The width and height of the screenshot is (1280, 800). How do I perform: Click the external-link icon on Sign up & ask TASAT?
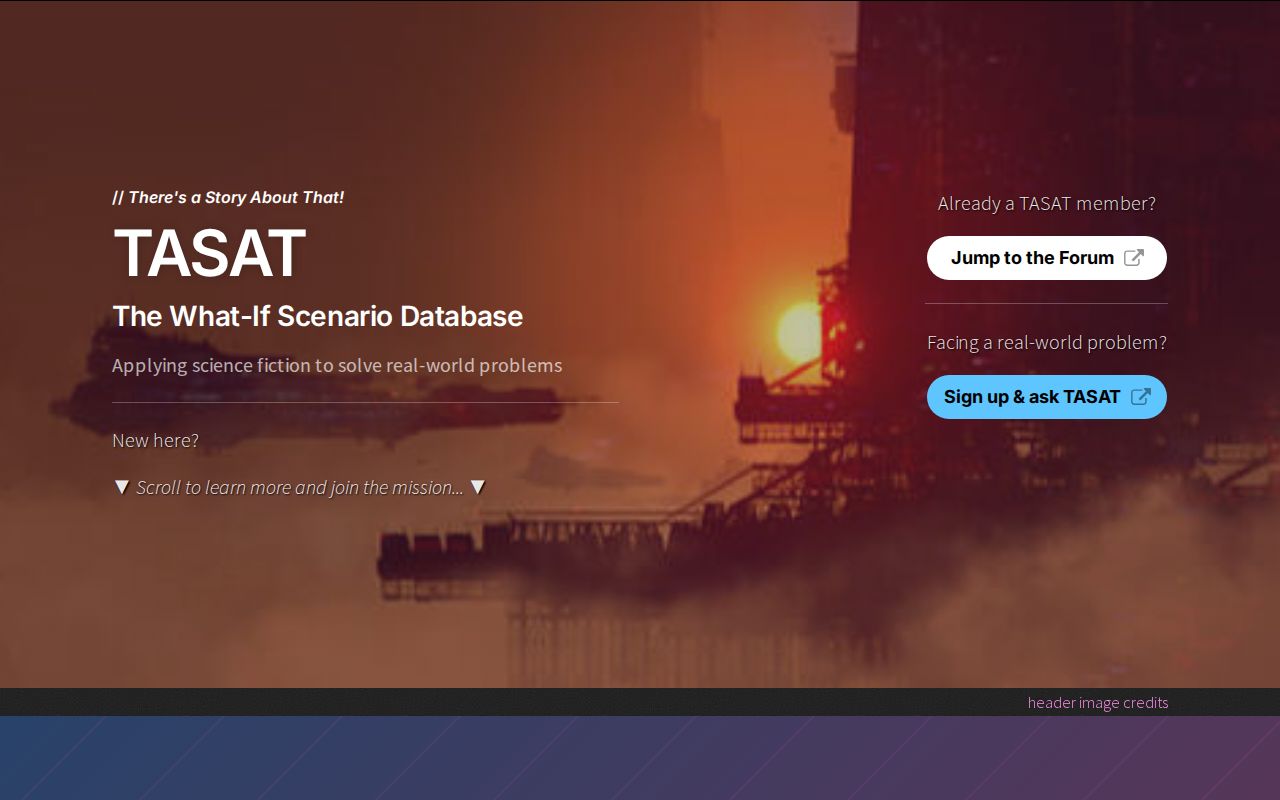(x=1140, y=397)
